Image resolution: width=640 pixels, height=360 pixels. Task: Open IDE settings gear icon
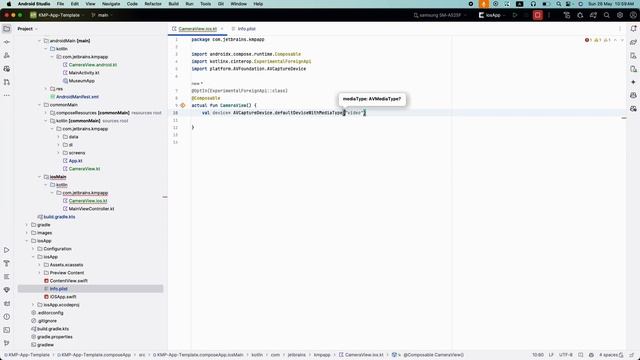(x=620, y=15)
